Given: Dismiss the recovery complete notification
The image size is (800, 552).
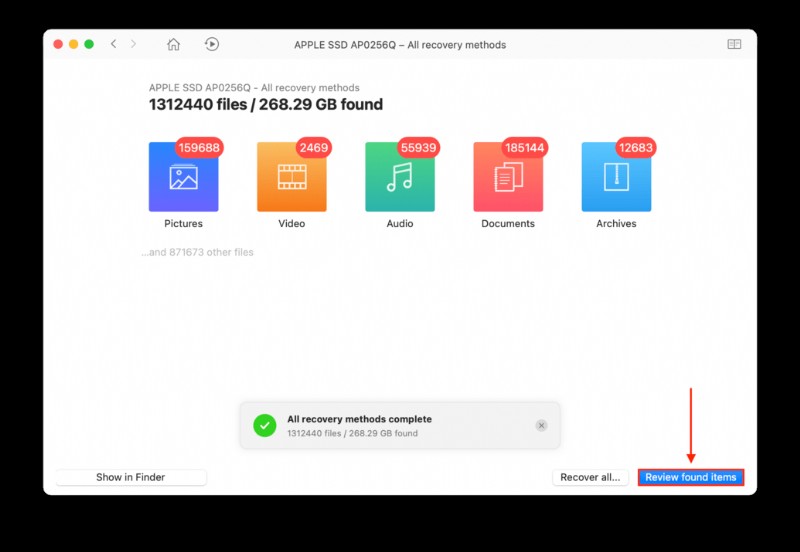Looking at the screenshot, I should click(x=541, y=425).
